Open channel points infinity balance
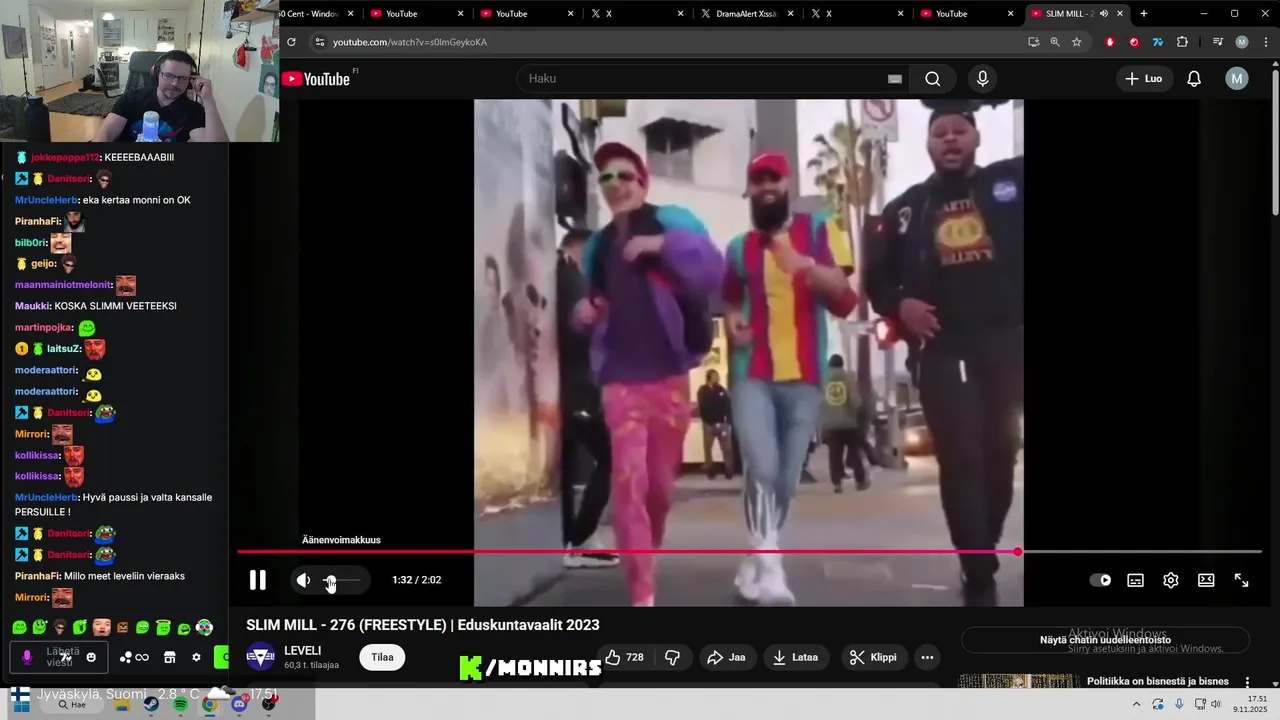 (x=134, y=657)
